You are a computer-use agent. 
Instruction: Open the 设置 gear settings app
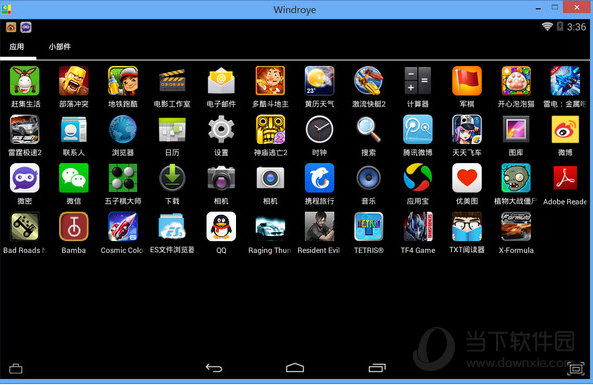coord(221,129)
